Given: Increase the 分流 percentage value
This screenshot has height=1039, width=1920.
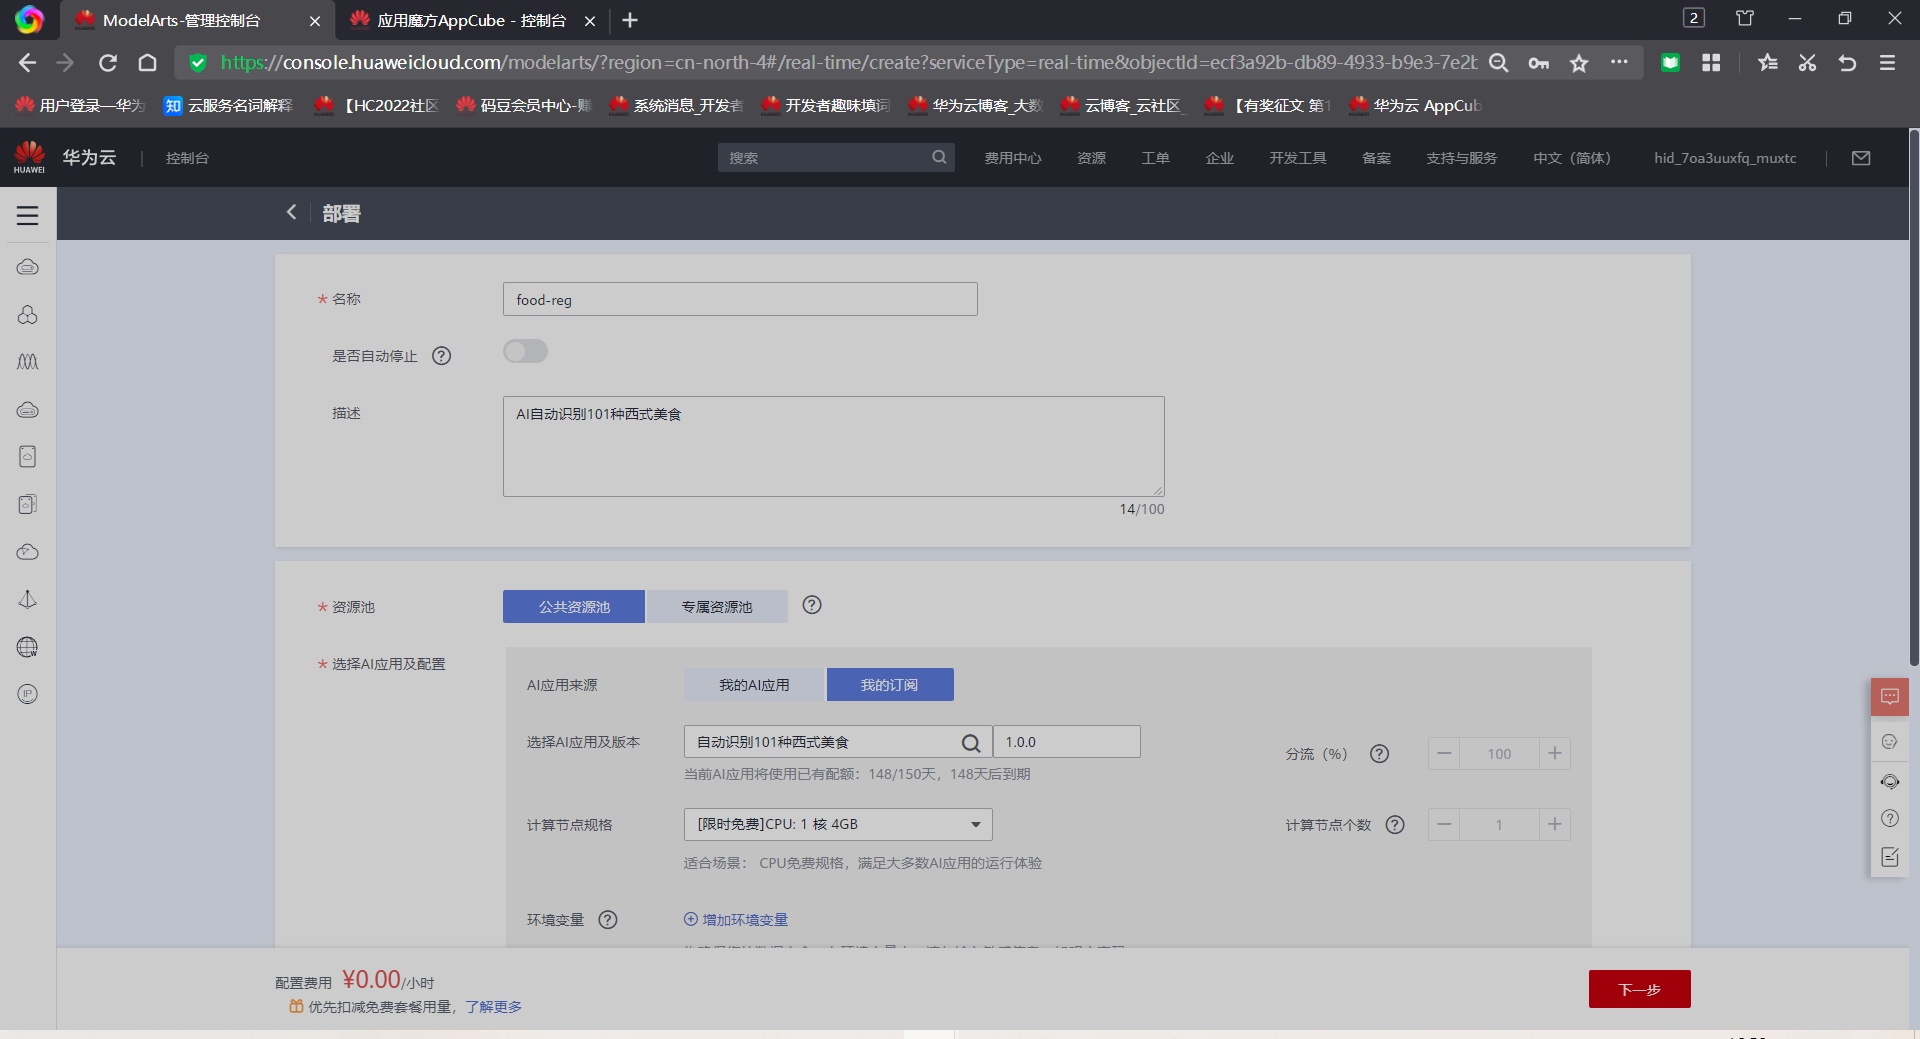Looking at the screenshot, I should point(1555,754).
